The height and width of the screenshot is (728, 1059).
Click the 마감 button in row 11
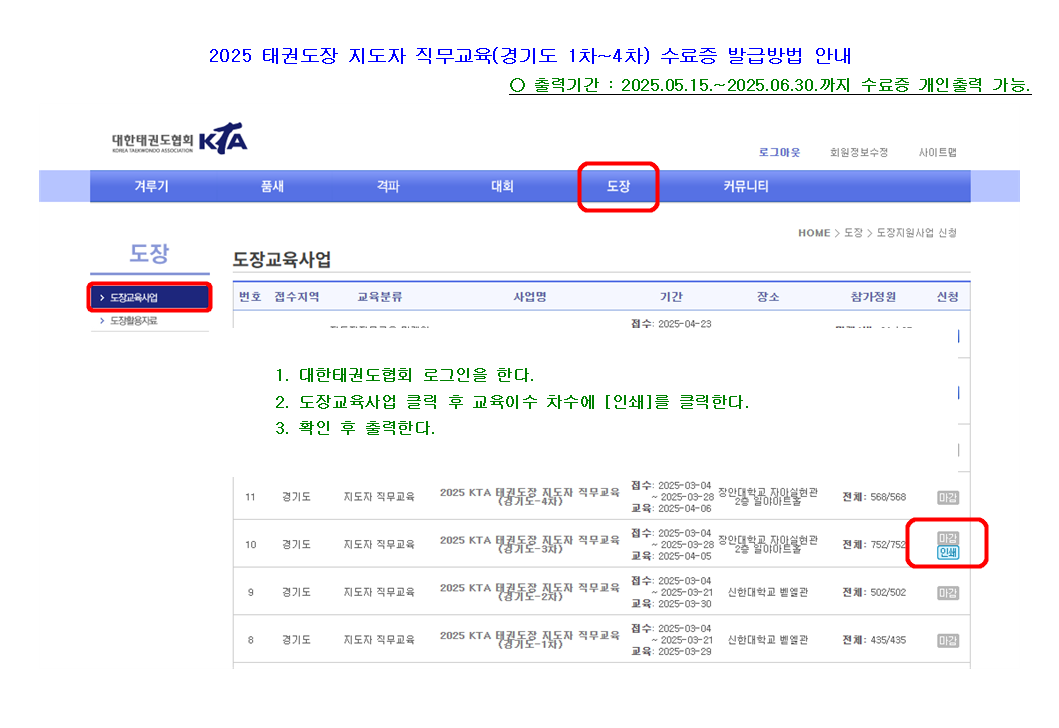[x=948, y=498]
